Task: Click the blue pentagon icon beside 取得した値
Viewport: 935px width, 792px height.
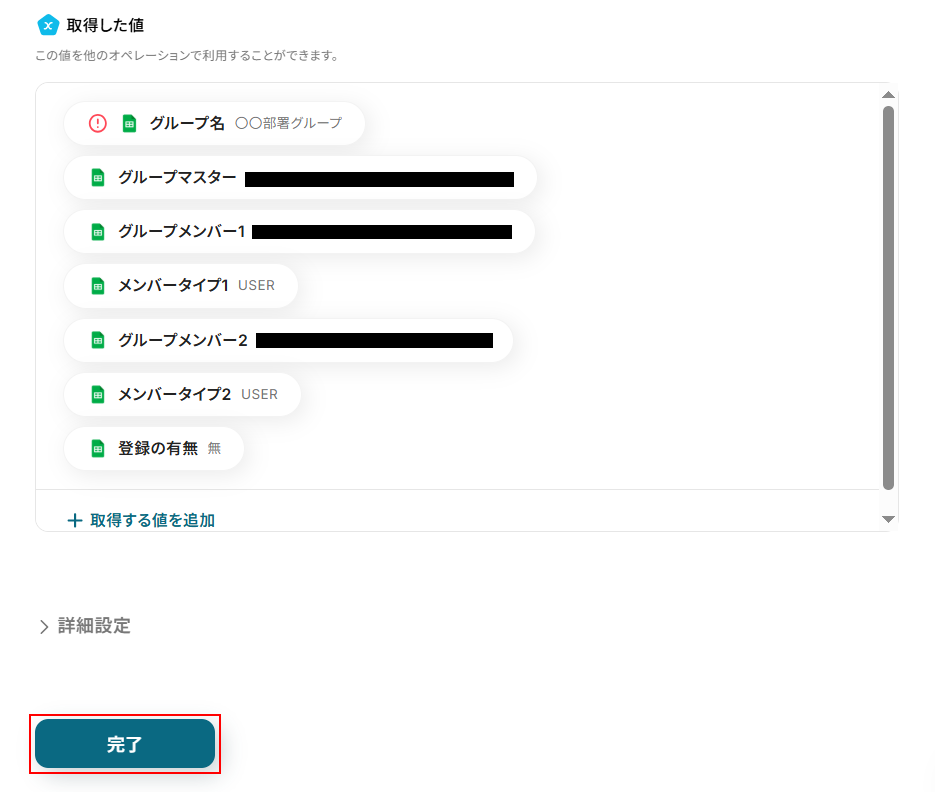Action: (x=48, y=25)
